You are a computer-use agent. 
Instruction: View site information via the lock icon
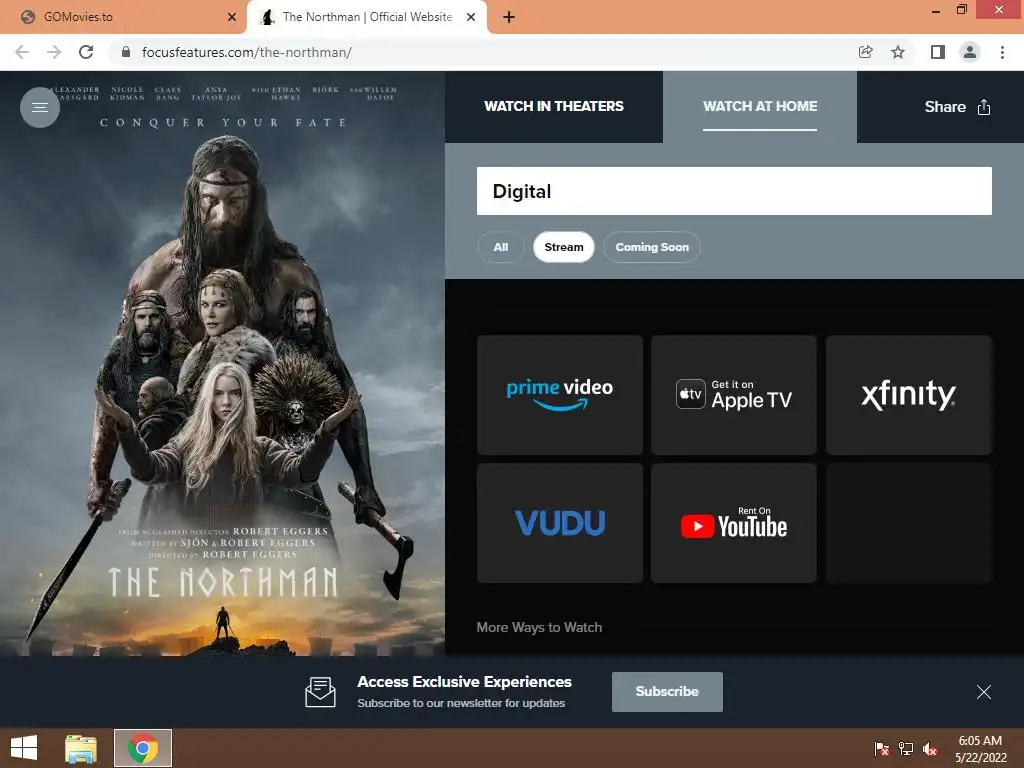126,52
